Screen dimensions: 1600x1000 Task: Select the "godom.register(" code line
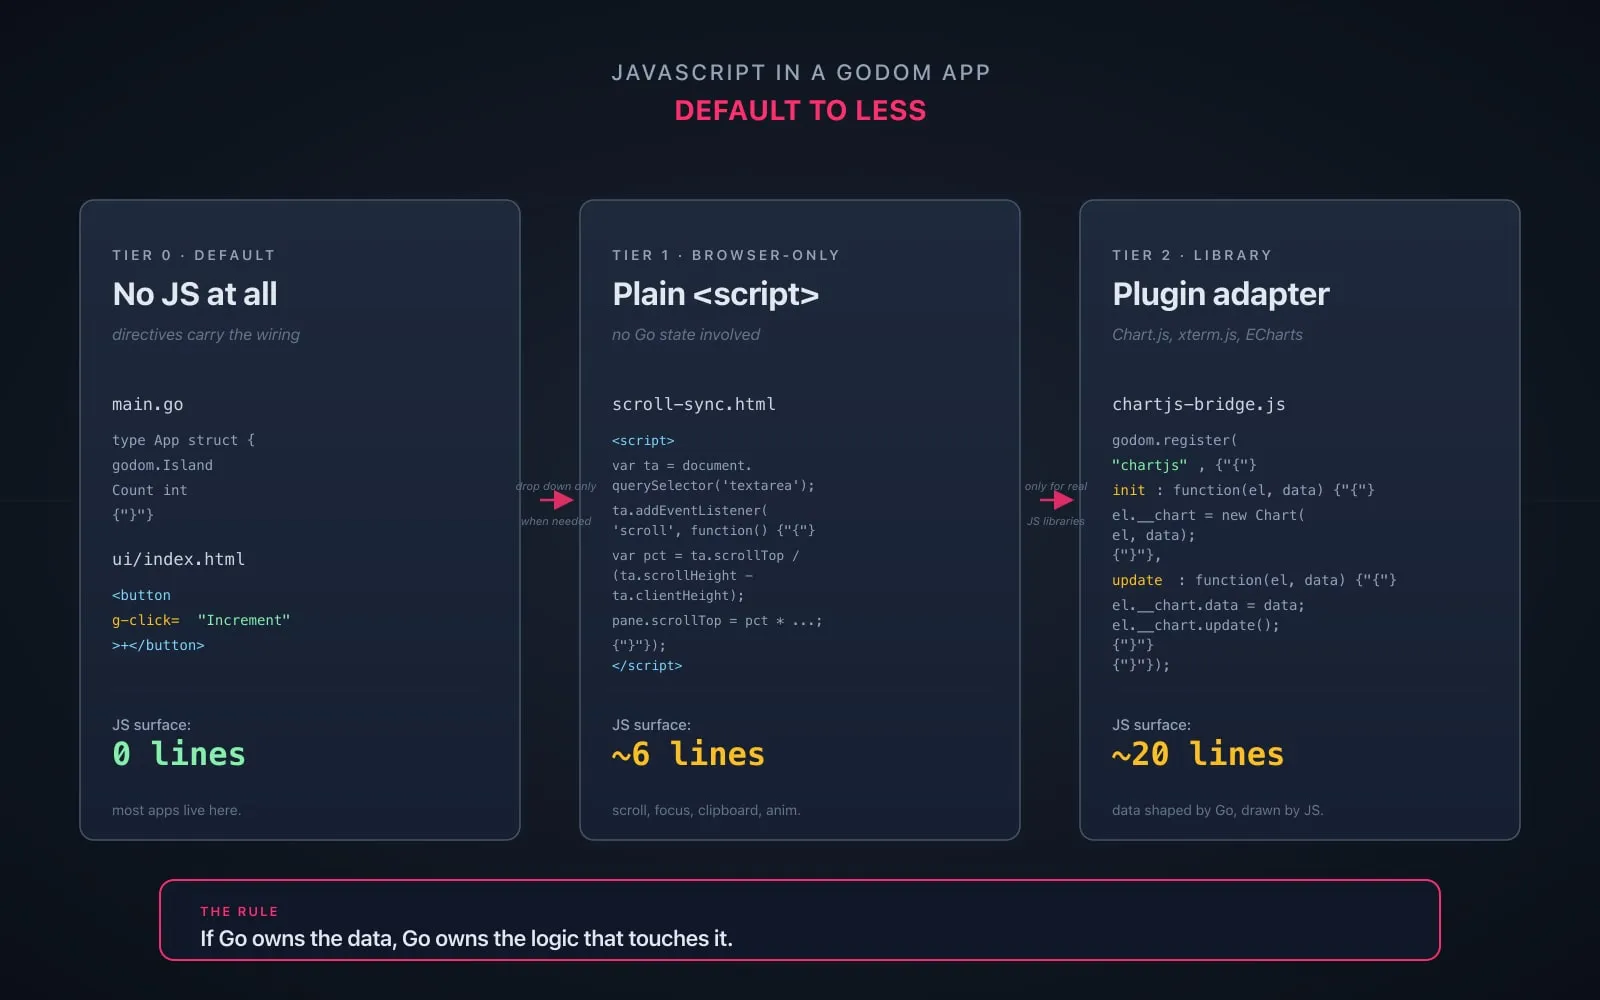1175,440
